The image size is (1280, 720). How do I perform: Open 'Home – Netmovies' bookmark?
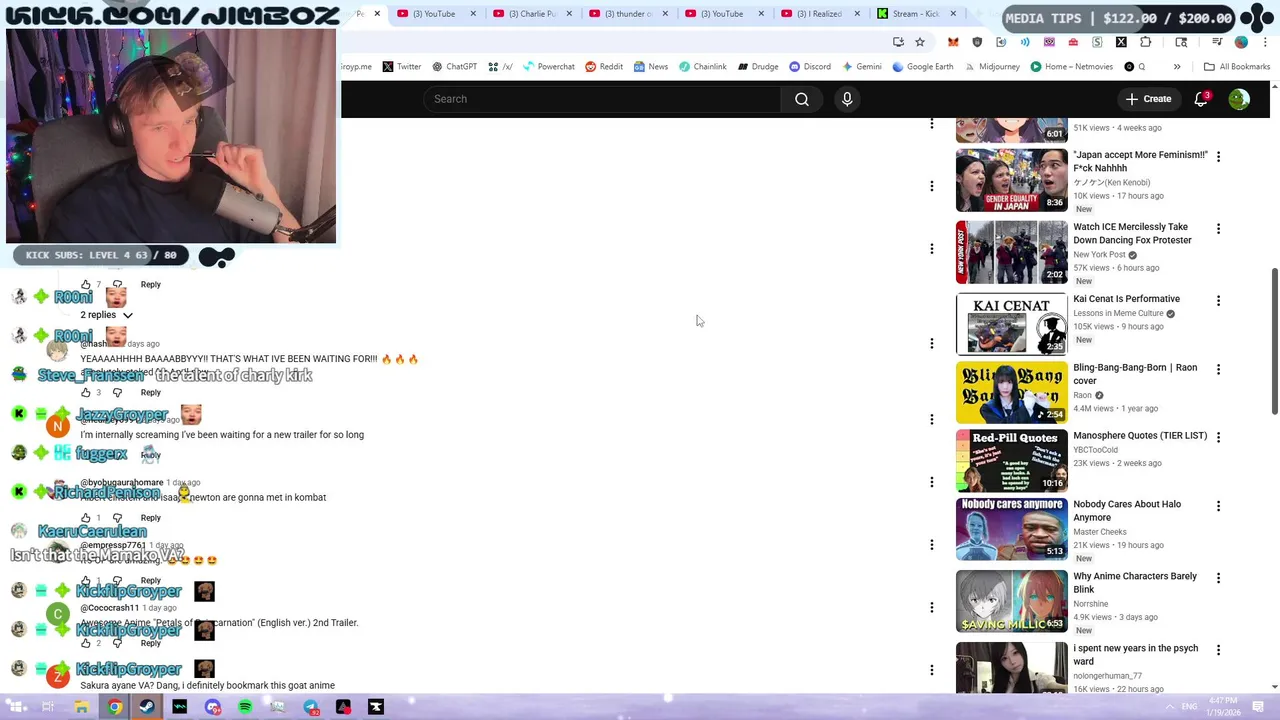point(1070,67)
